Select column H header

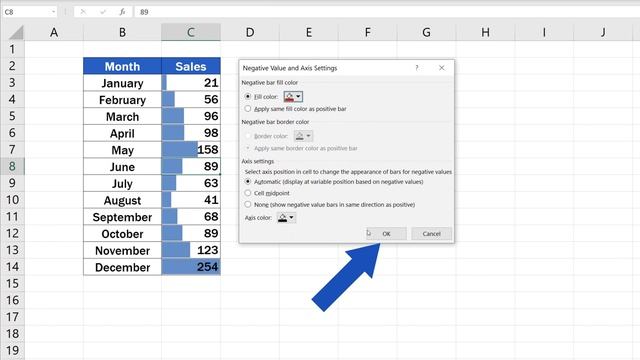485,32
